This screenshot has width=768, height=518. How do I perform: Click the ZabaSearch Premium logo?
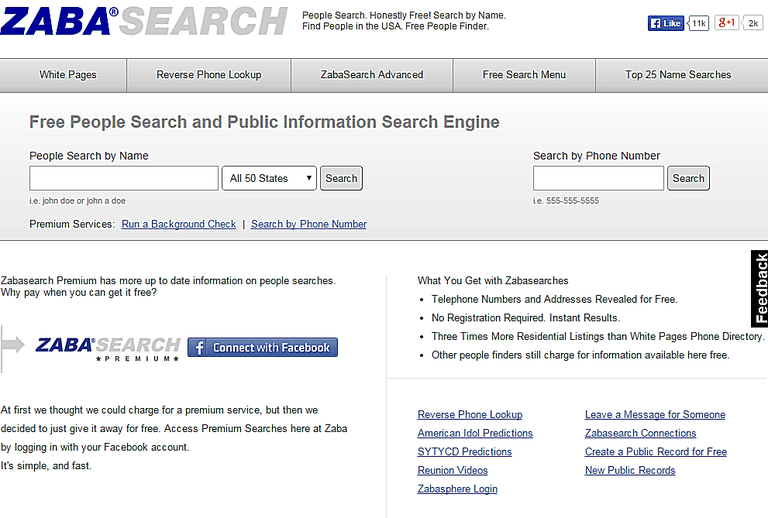tap(108, 348)
